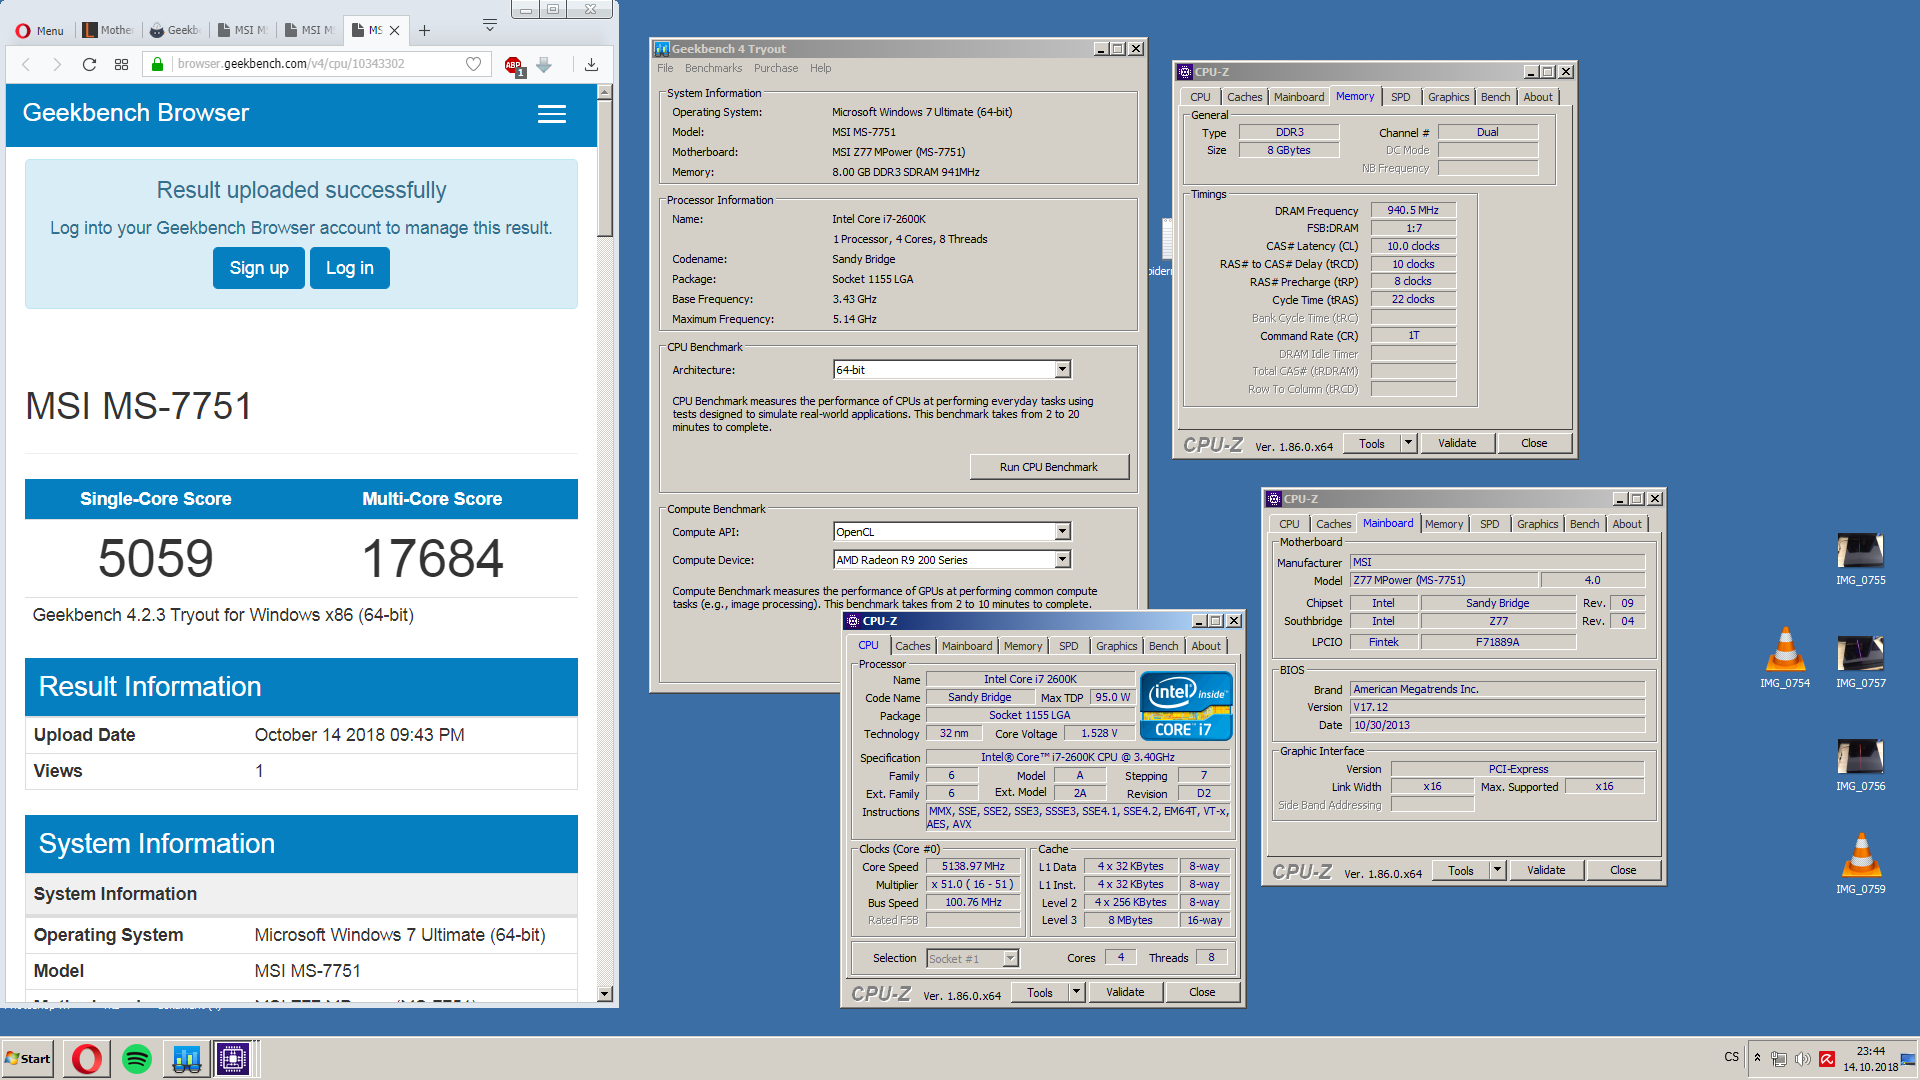Click the browser address bar URL
1920x1080 pixels.
(x=291, y=64)
